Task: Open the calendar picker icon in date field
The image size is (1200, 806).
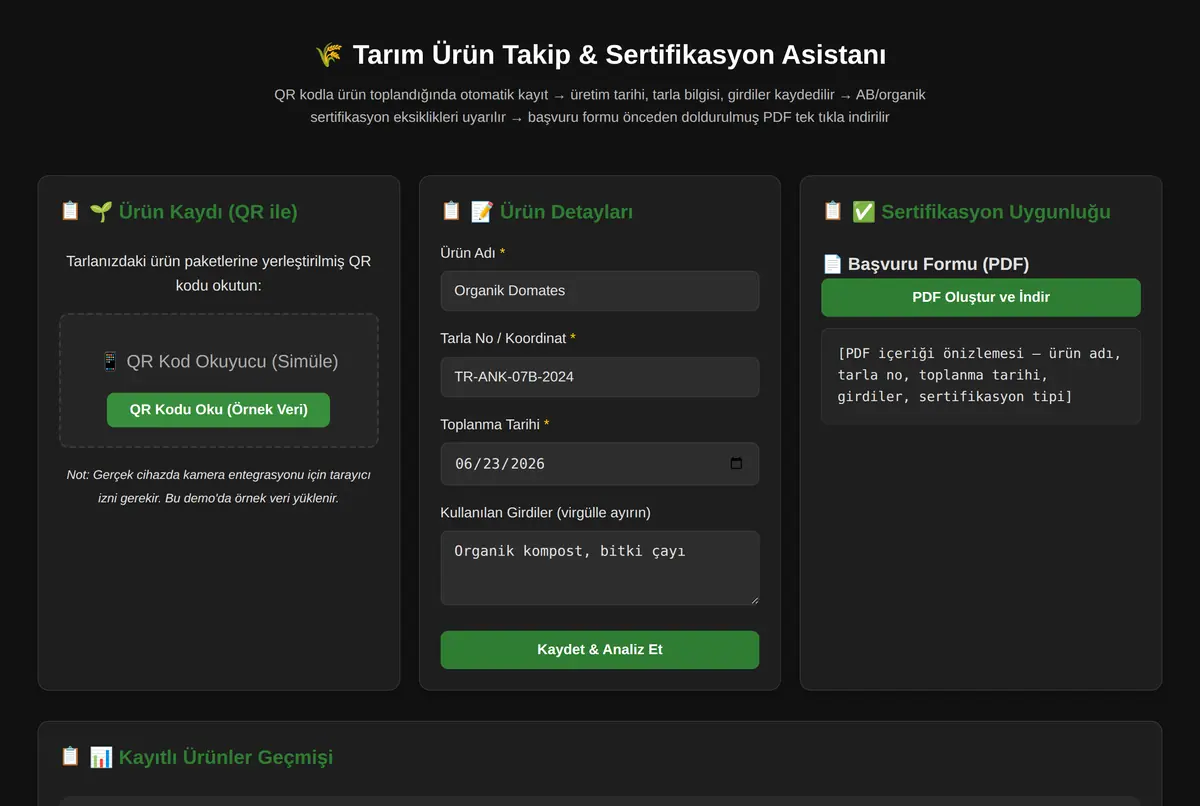Action: (x=737, y=464)
